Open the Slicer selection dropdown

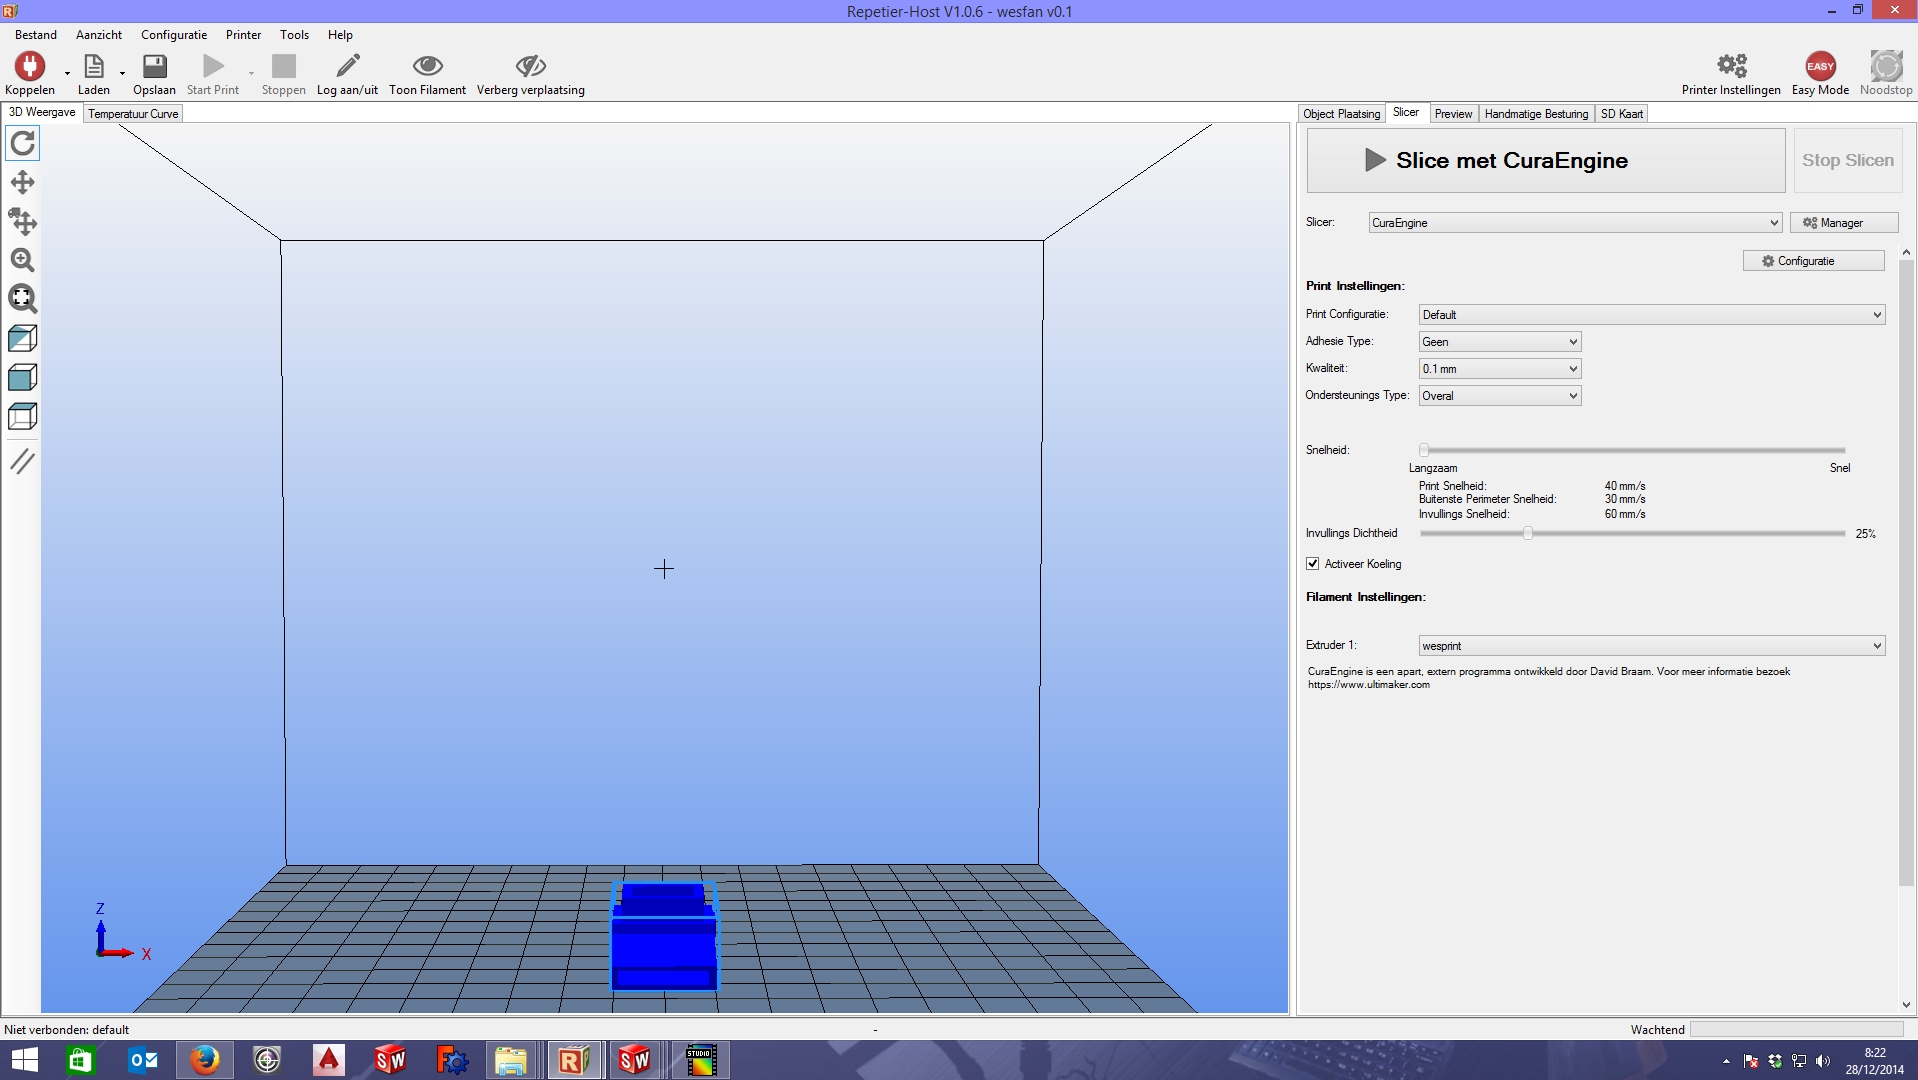click(1575, 223)
